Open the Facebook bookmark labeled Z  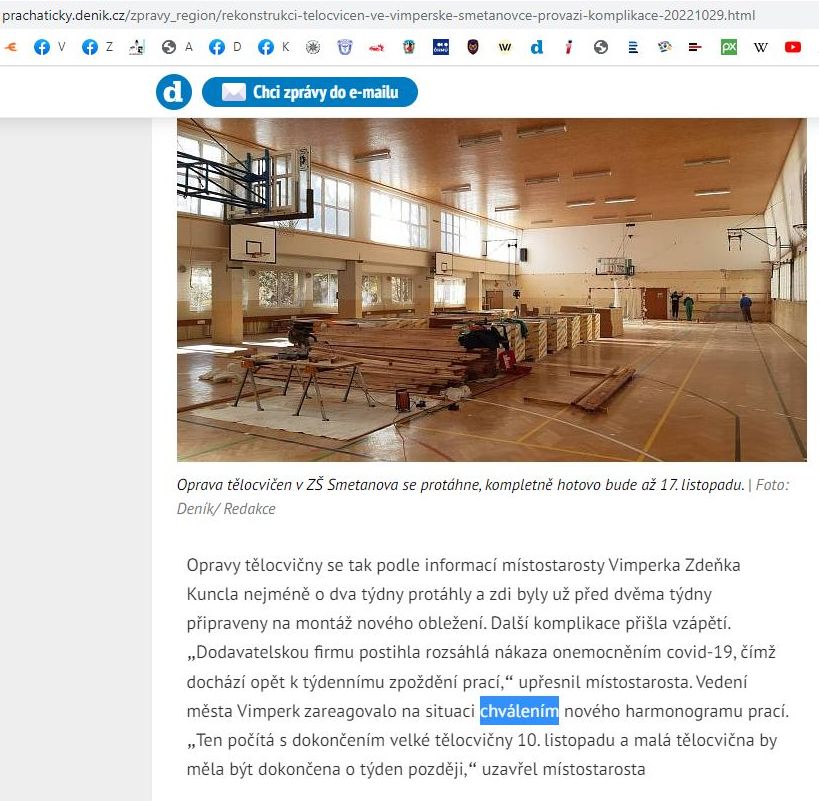(x=97, y=47)
